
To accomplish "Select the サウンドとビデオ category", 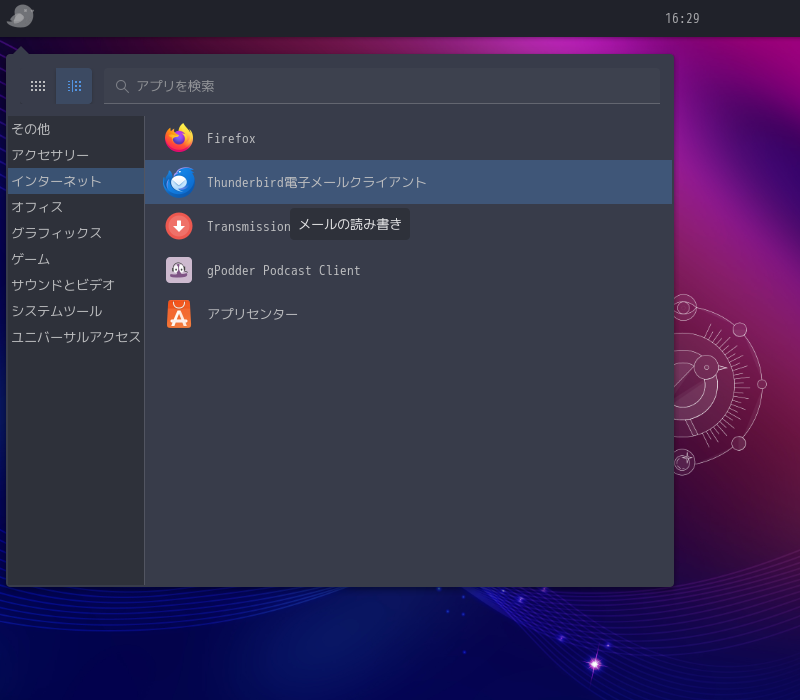I will (x=76, y=285).
